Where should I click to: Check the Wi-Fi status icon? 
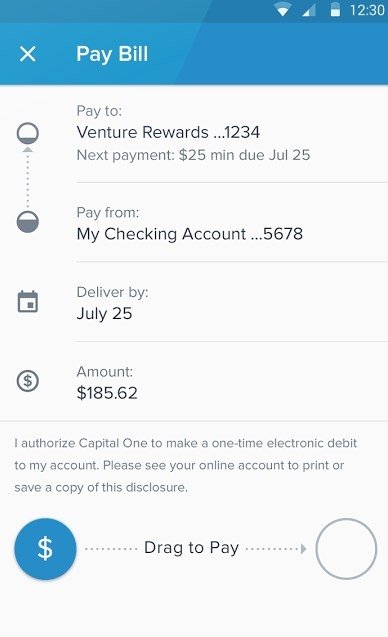tap(282, 10)
